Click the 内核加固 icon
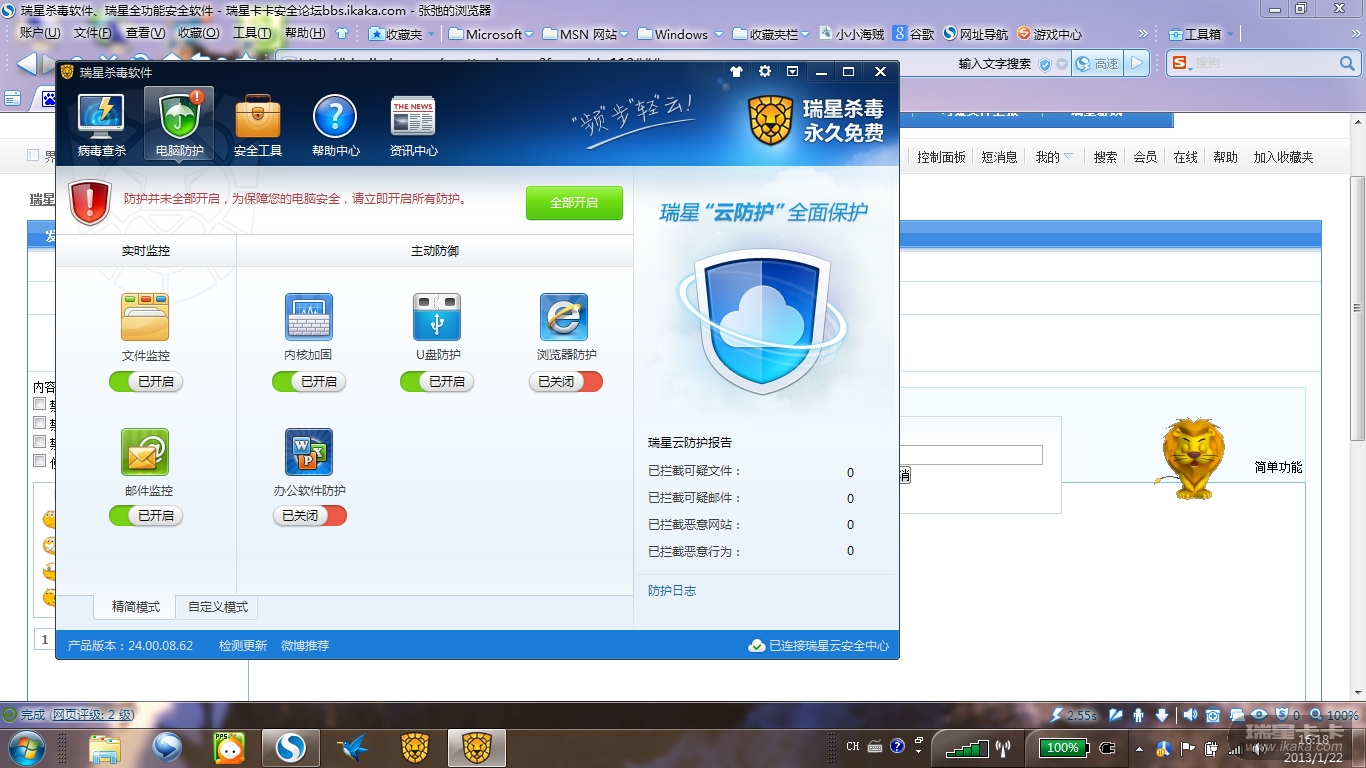The height and width of the screenshot is (768, 1366). pos(309,317)
